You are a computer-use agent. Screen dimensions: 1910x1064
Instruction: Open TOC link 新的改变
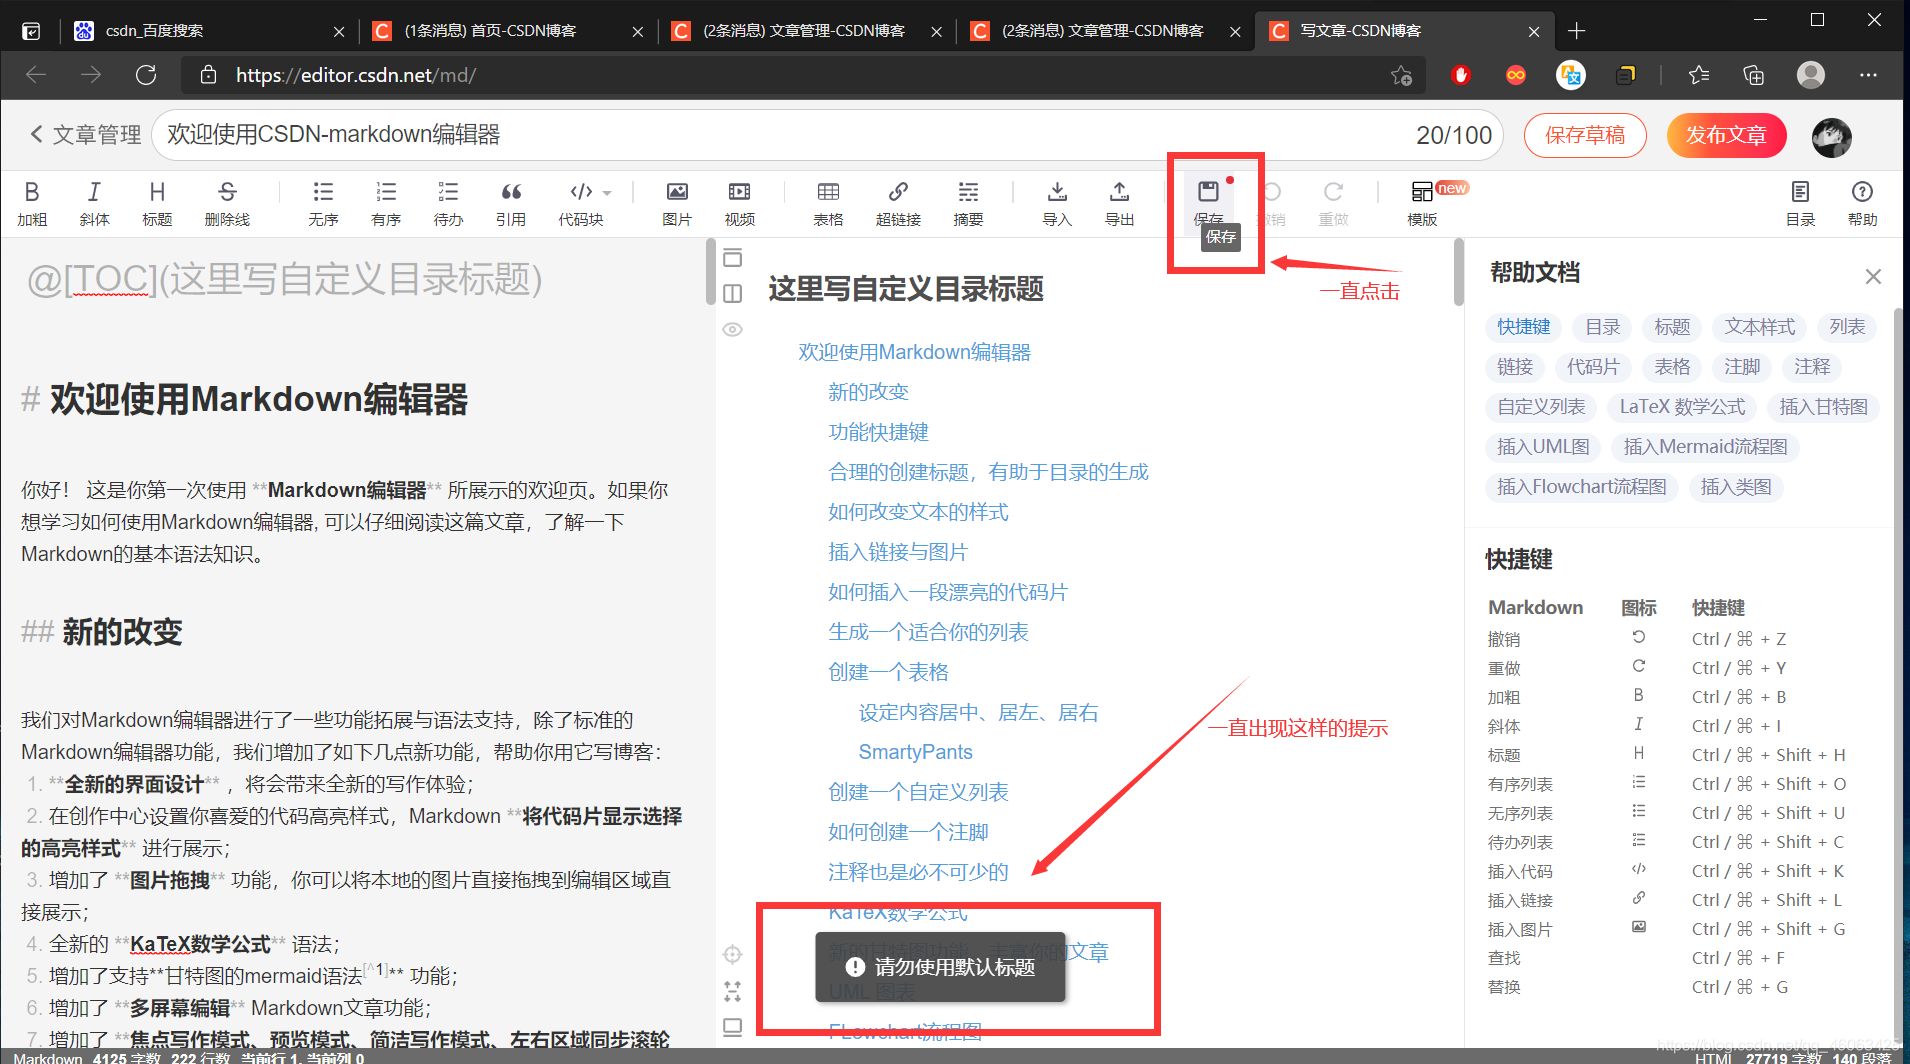click(x=868, y=392)
